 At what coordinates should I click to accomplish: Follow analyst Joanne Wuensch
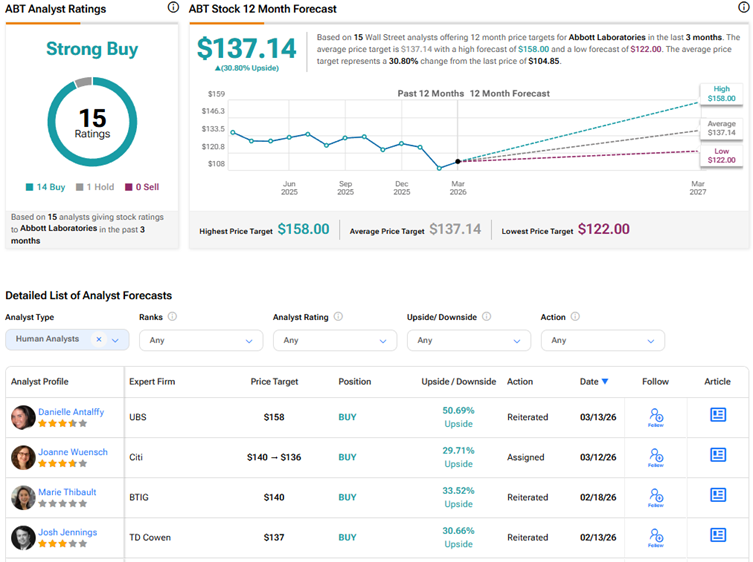point(655,458)
